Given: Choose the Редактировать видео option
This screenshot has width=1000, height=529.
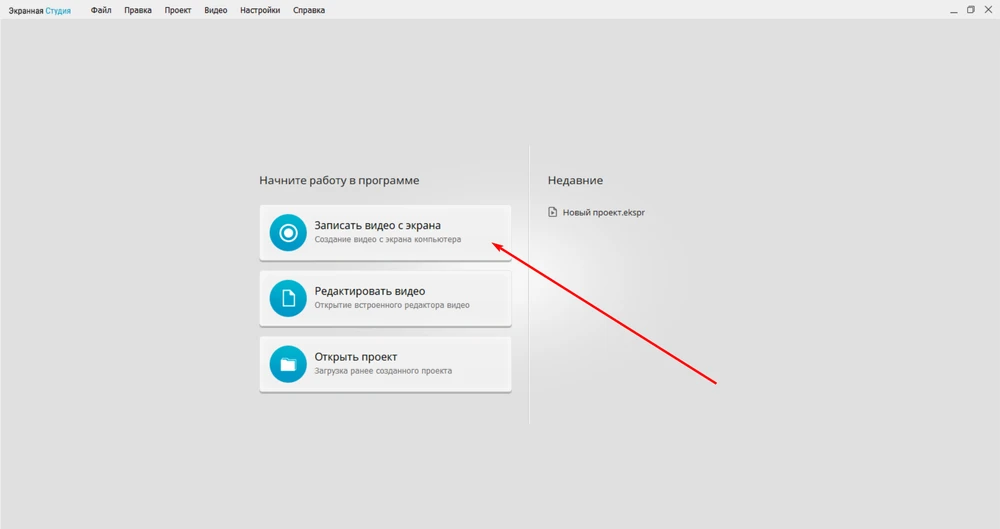Looking at the screenshot, I should point(369,291).
